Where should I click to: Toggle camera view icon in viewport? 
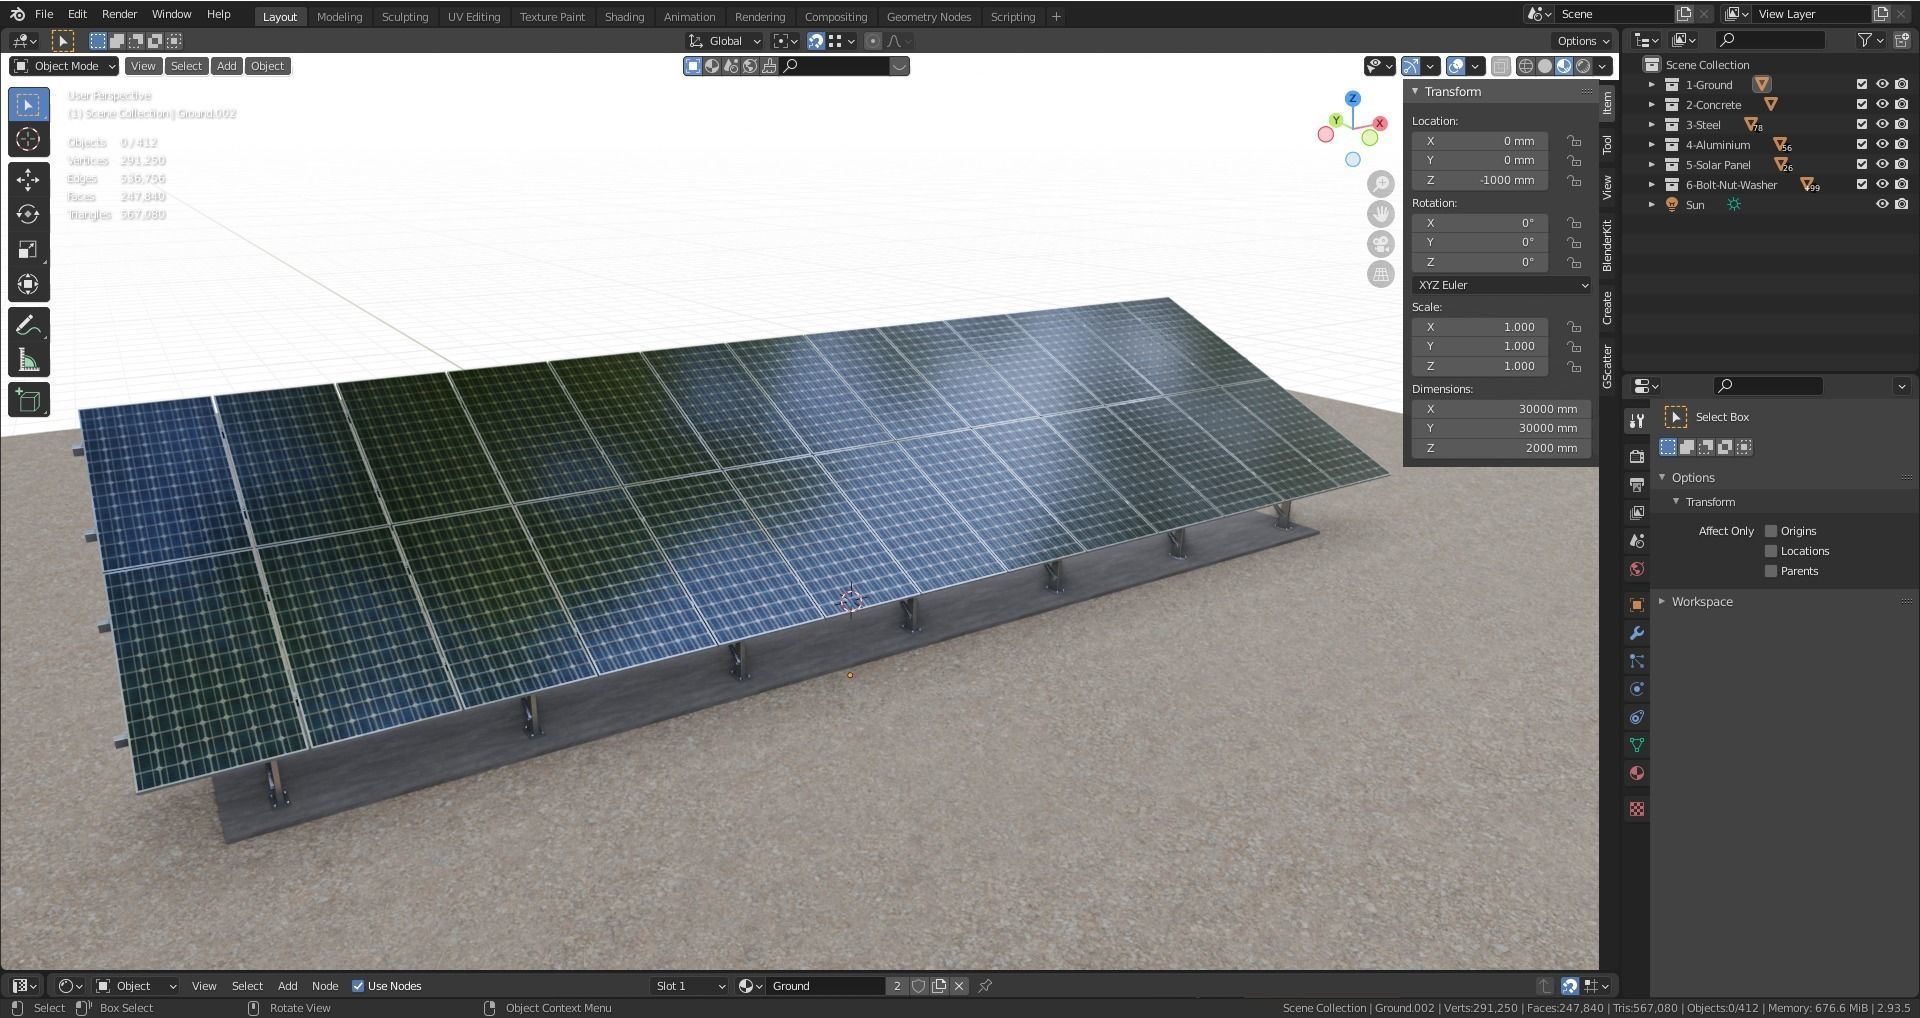click(x=1381, y=244)
